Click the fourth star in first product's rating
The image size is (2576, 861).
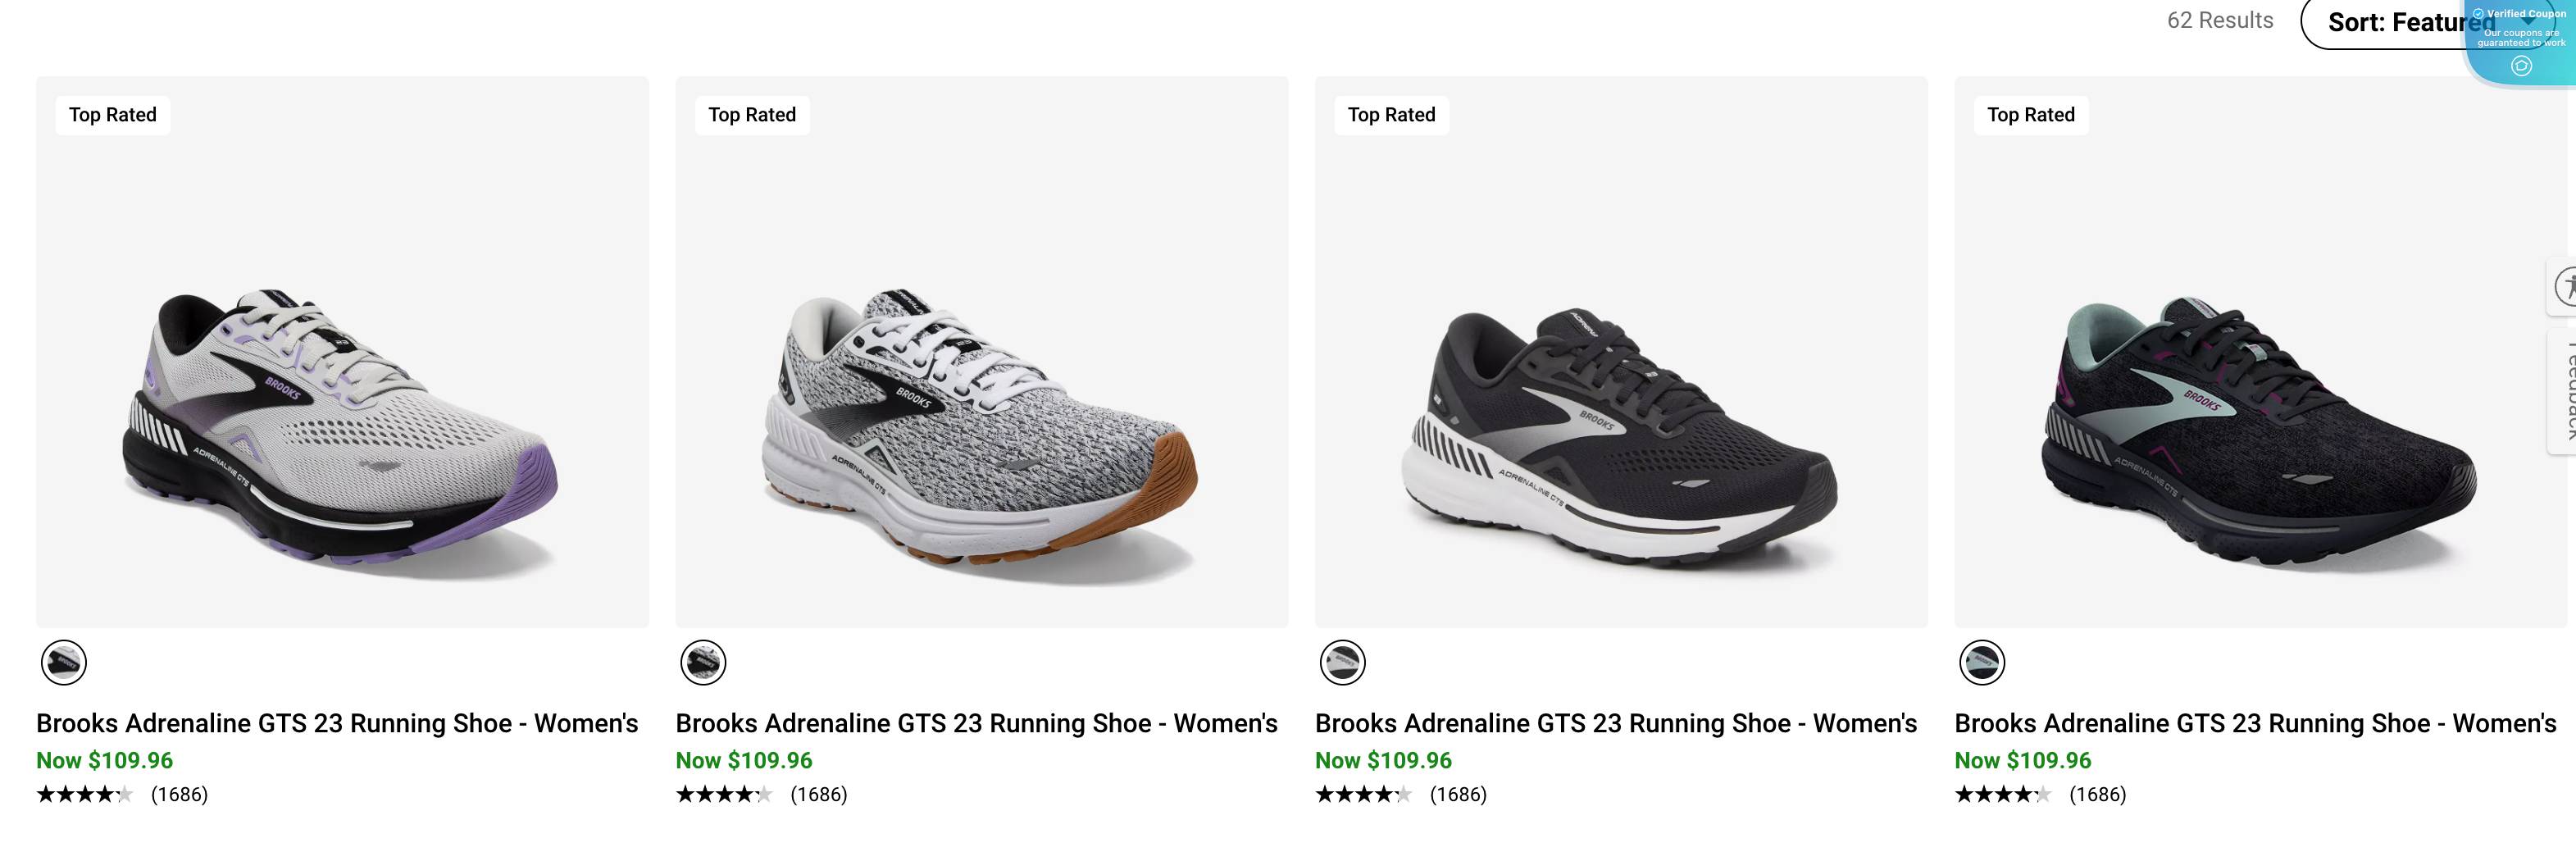click(x=105, y=794)
